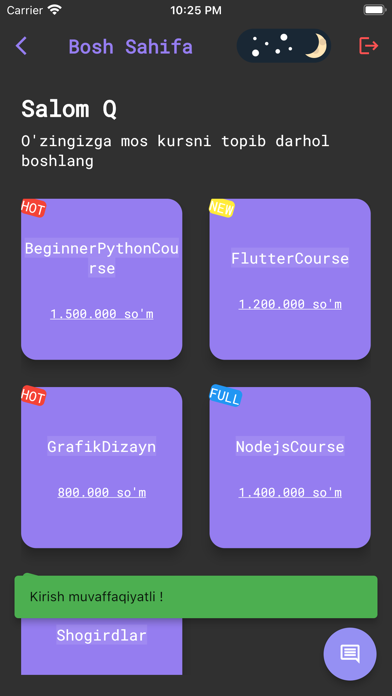Click the O'zingizga mos kursni subtitle
The height and width of the screenshot is (696, 392).
click(175, 151)
